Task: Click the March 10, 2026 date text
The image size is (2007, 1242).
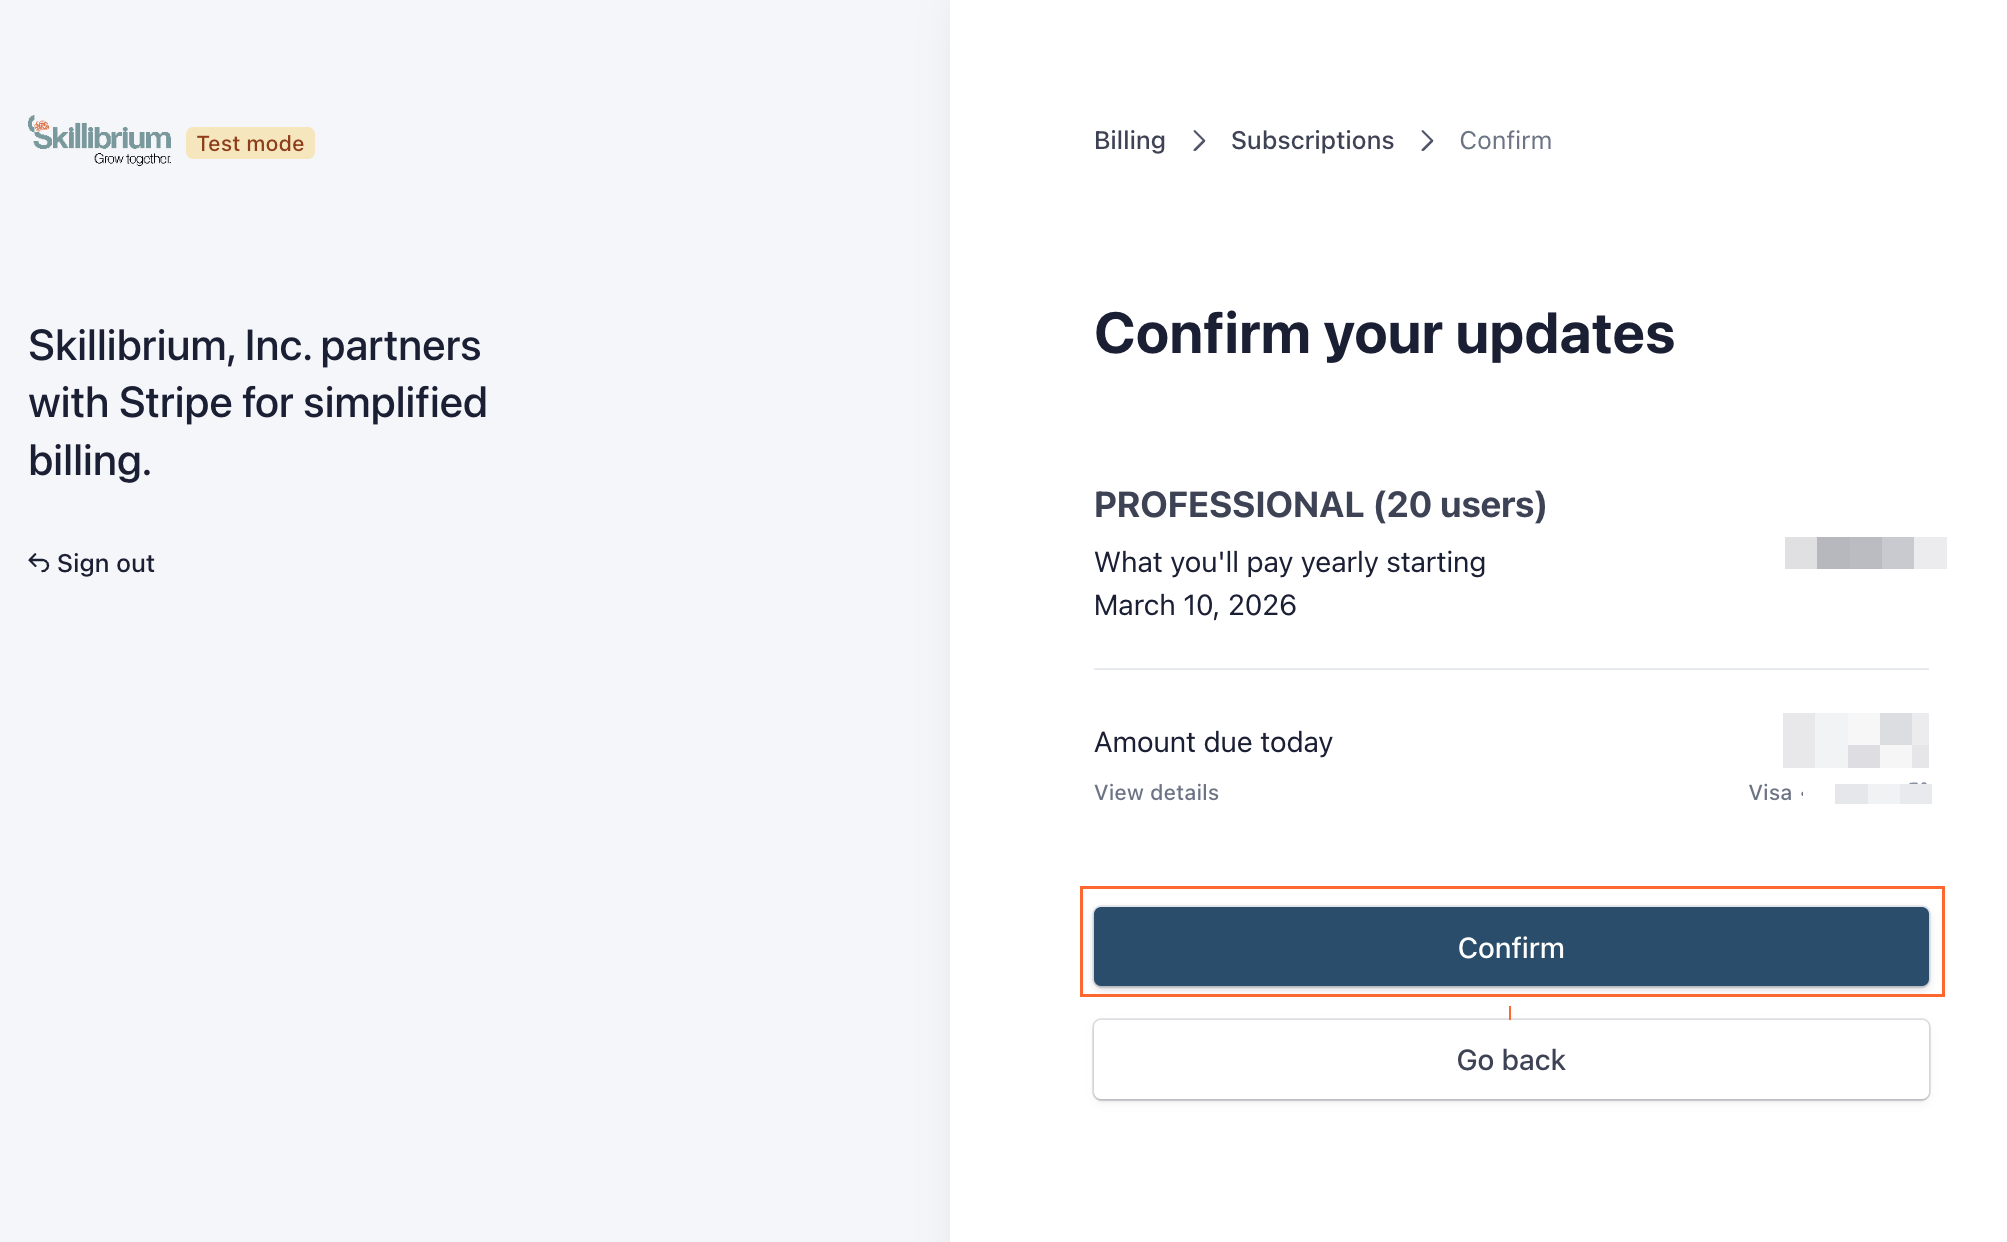Action: (x=1194, y=605)
